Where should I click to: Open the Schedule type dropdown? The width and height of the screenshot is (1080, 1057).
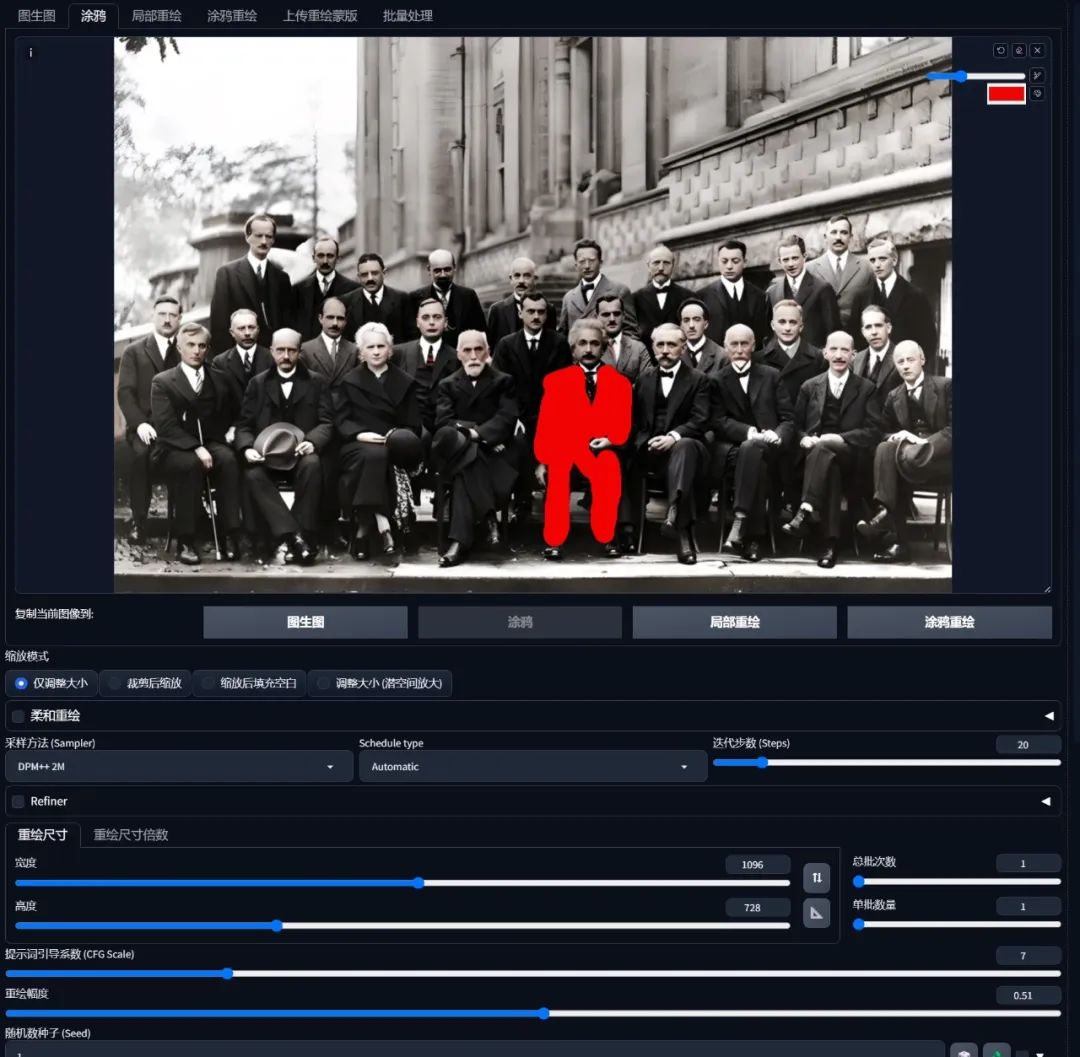533,766
